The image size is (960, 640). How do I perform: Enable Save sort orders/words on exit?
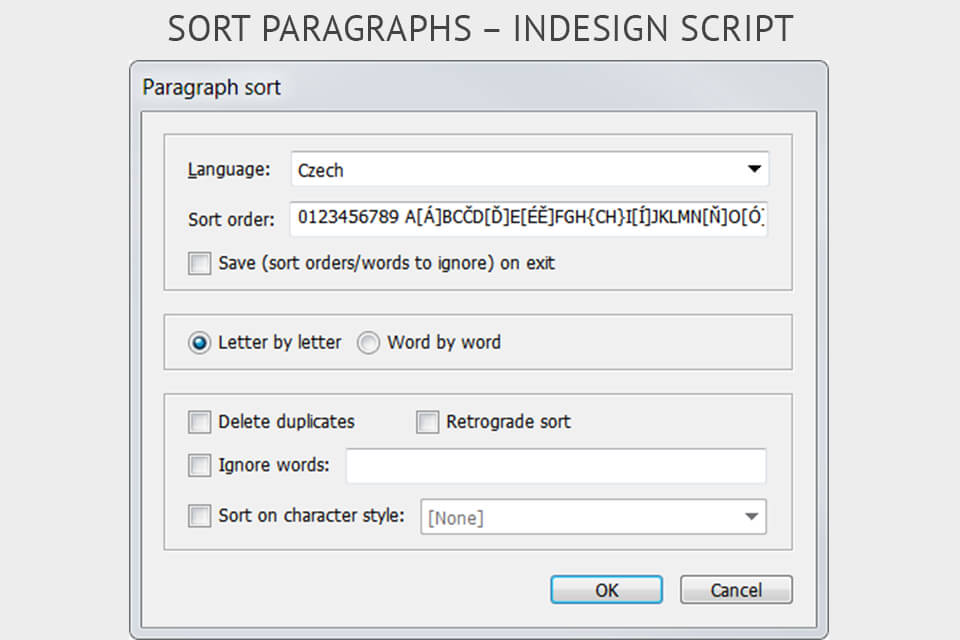pos(199,264)
